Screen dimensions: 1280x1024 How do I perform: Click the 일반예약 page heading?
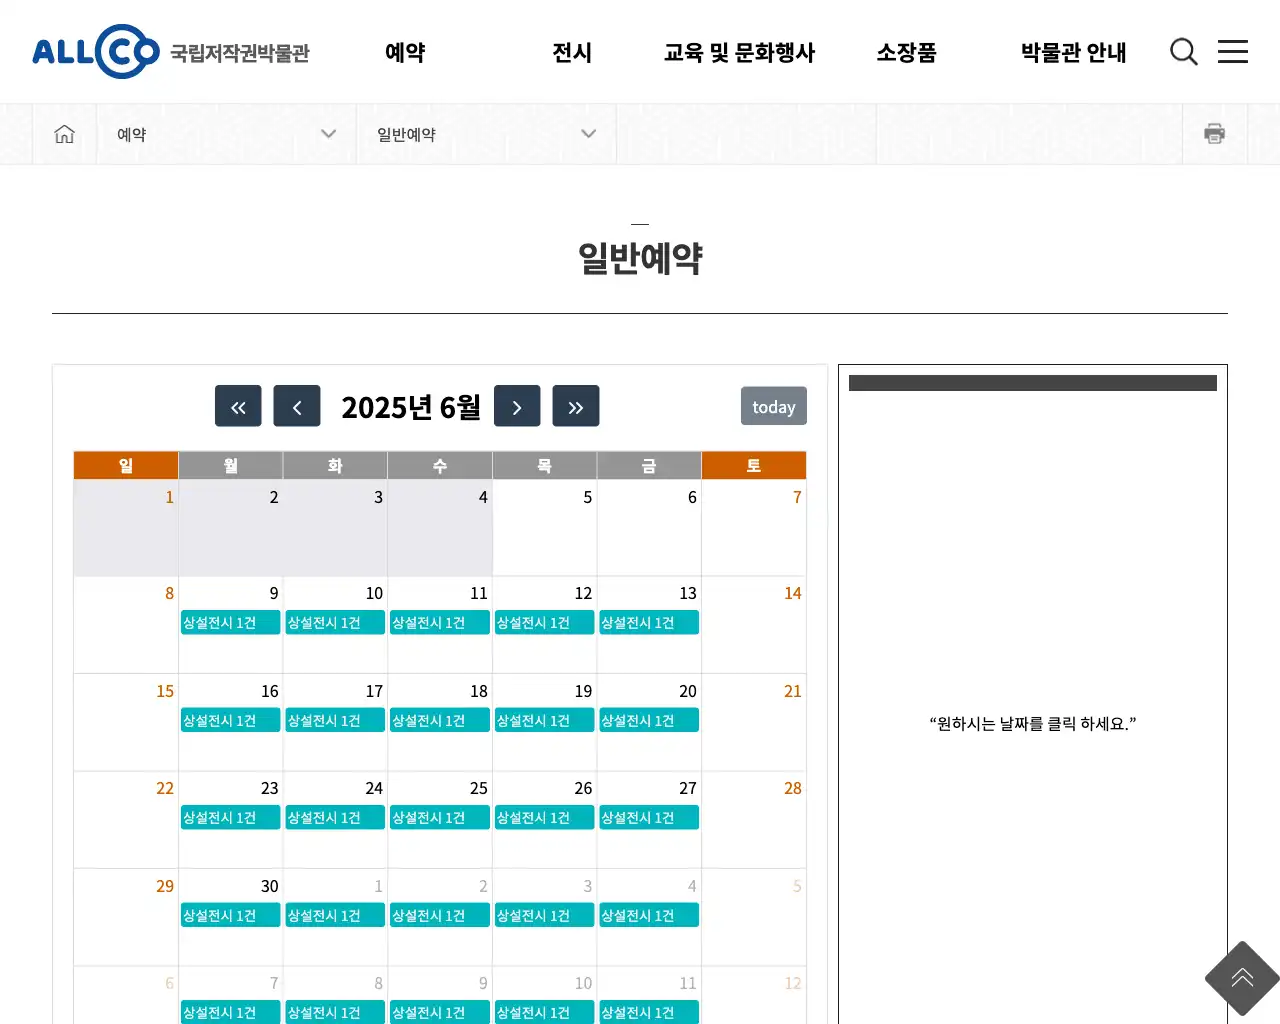coord(640,258)
